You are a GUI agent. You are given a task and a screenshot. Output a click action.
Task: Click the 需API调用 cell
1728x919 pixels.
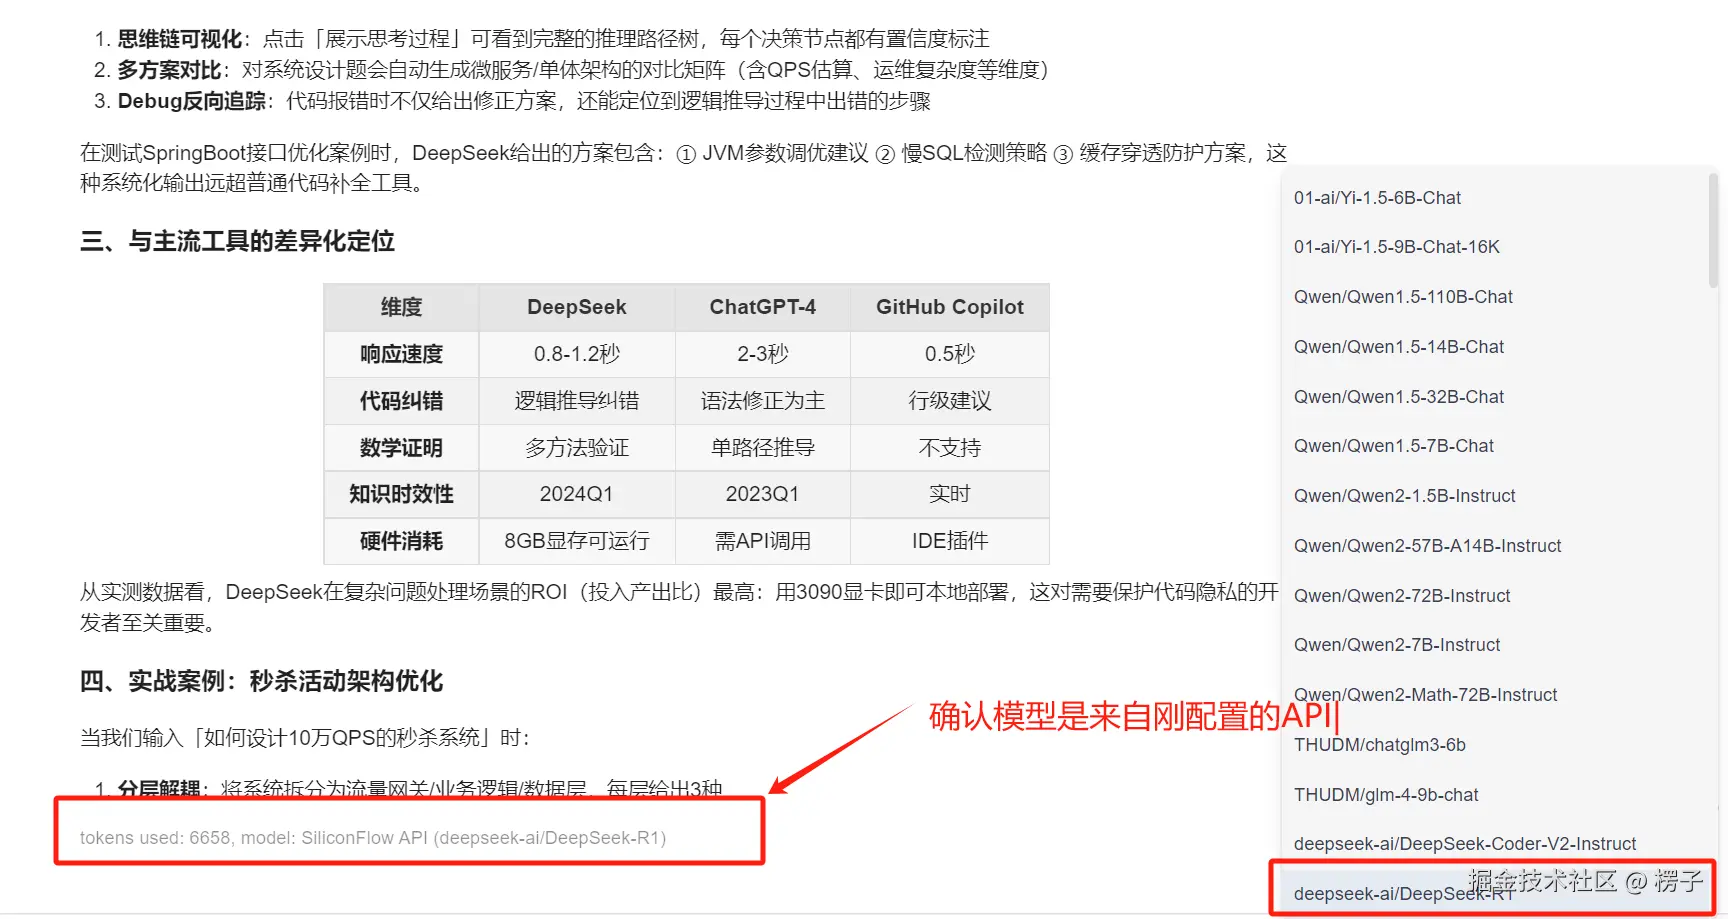click(763, 541)
